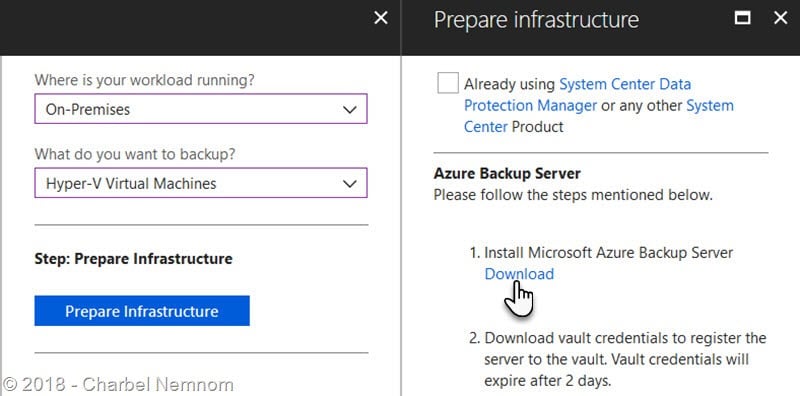Open the workload location dropdown showing On-Premises

click(x=201, y=109)
